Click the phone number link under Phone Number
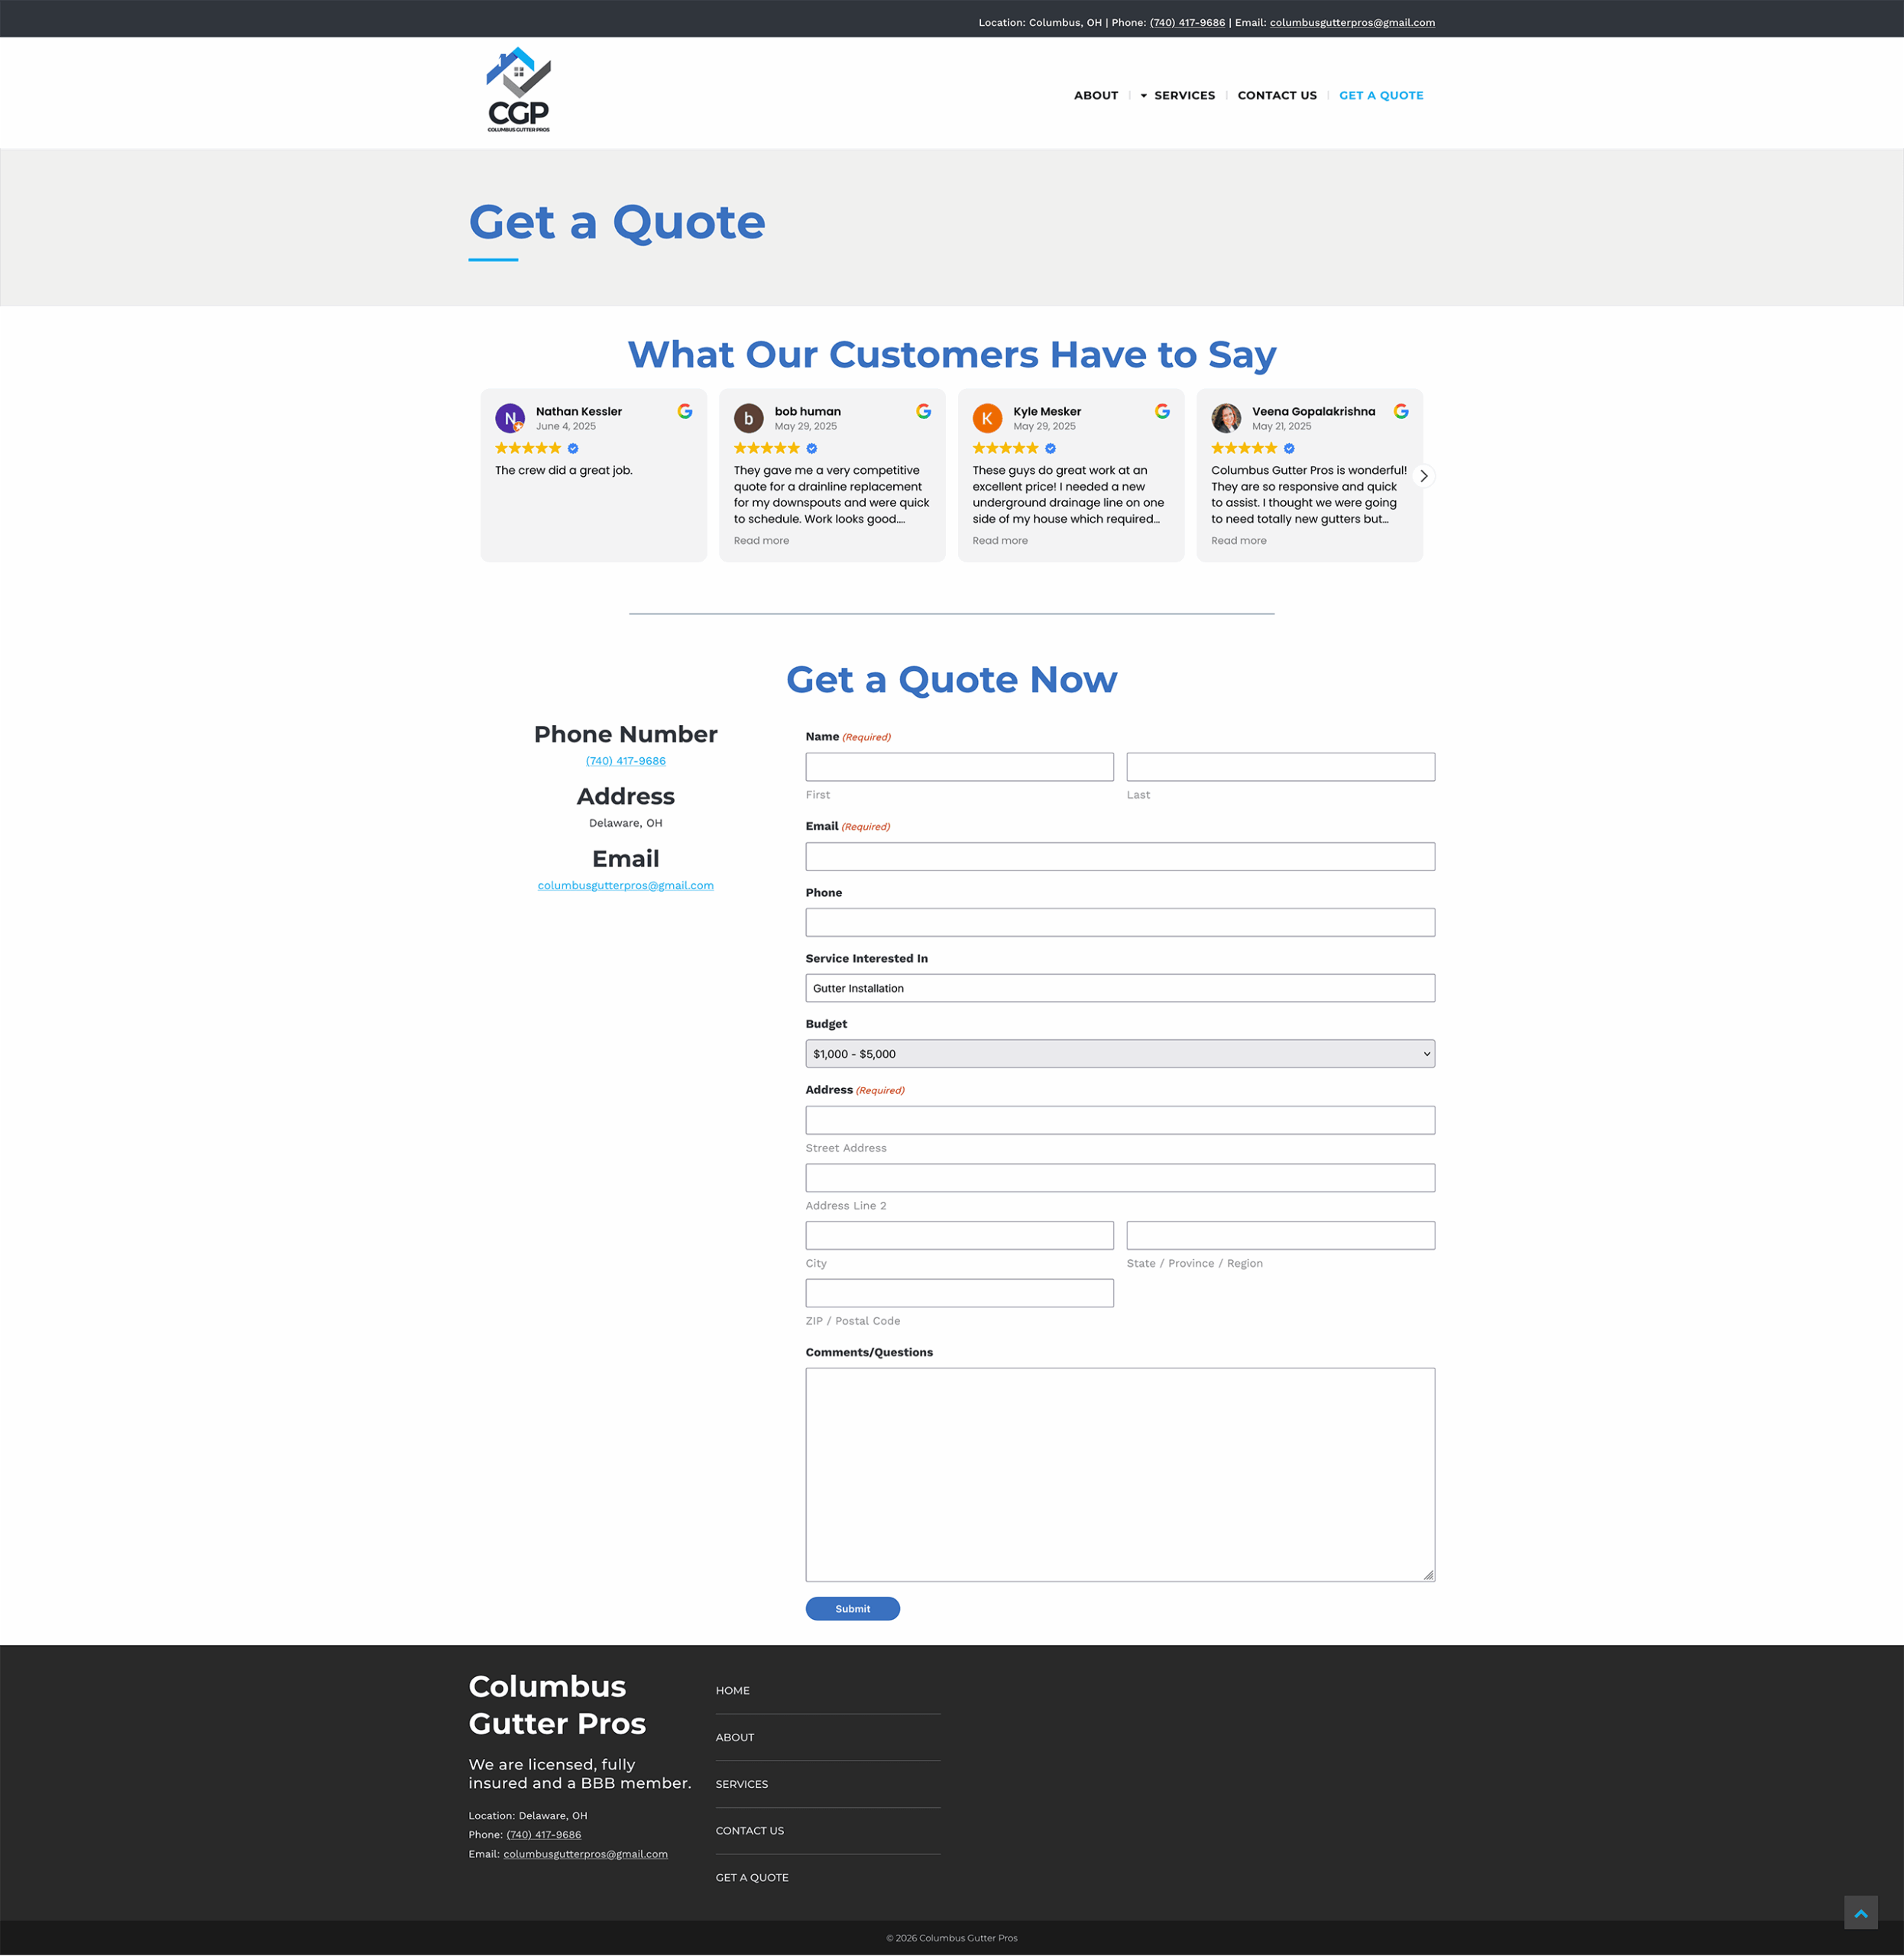 pyautogui.click(x=626, y=761)
